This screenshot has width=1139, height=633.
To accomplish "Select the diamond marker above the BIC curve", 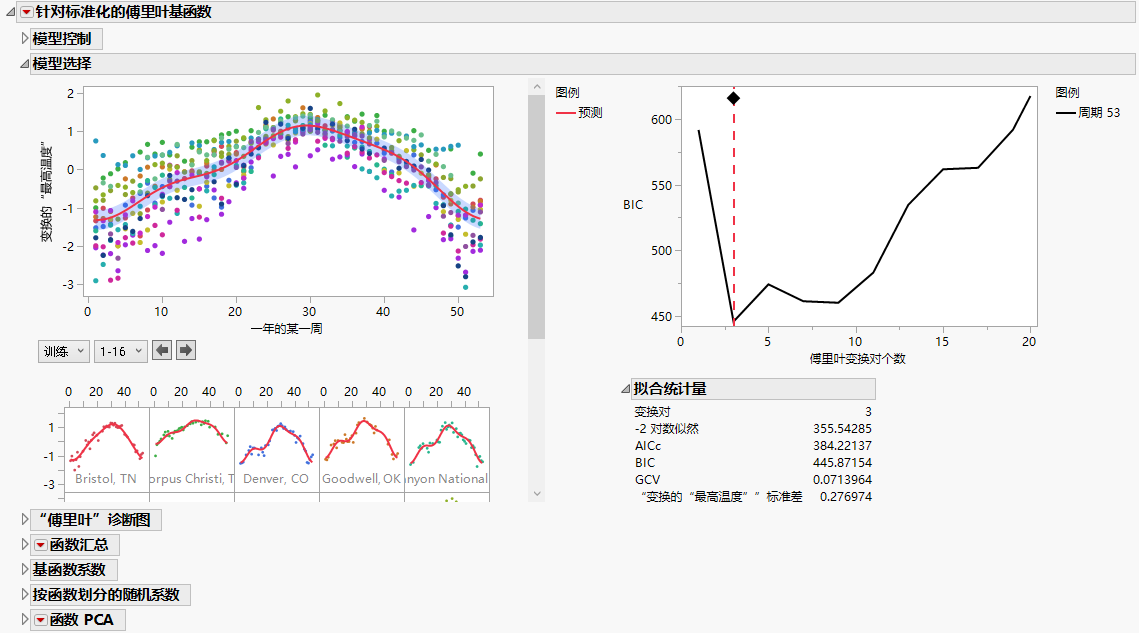I will tap(734, 98).
